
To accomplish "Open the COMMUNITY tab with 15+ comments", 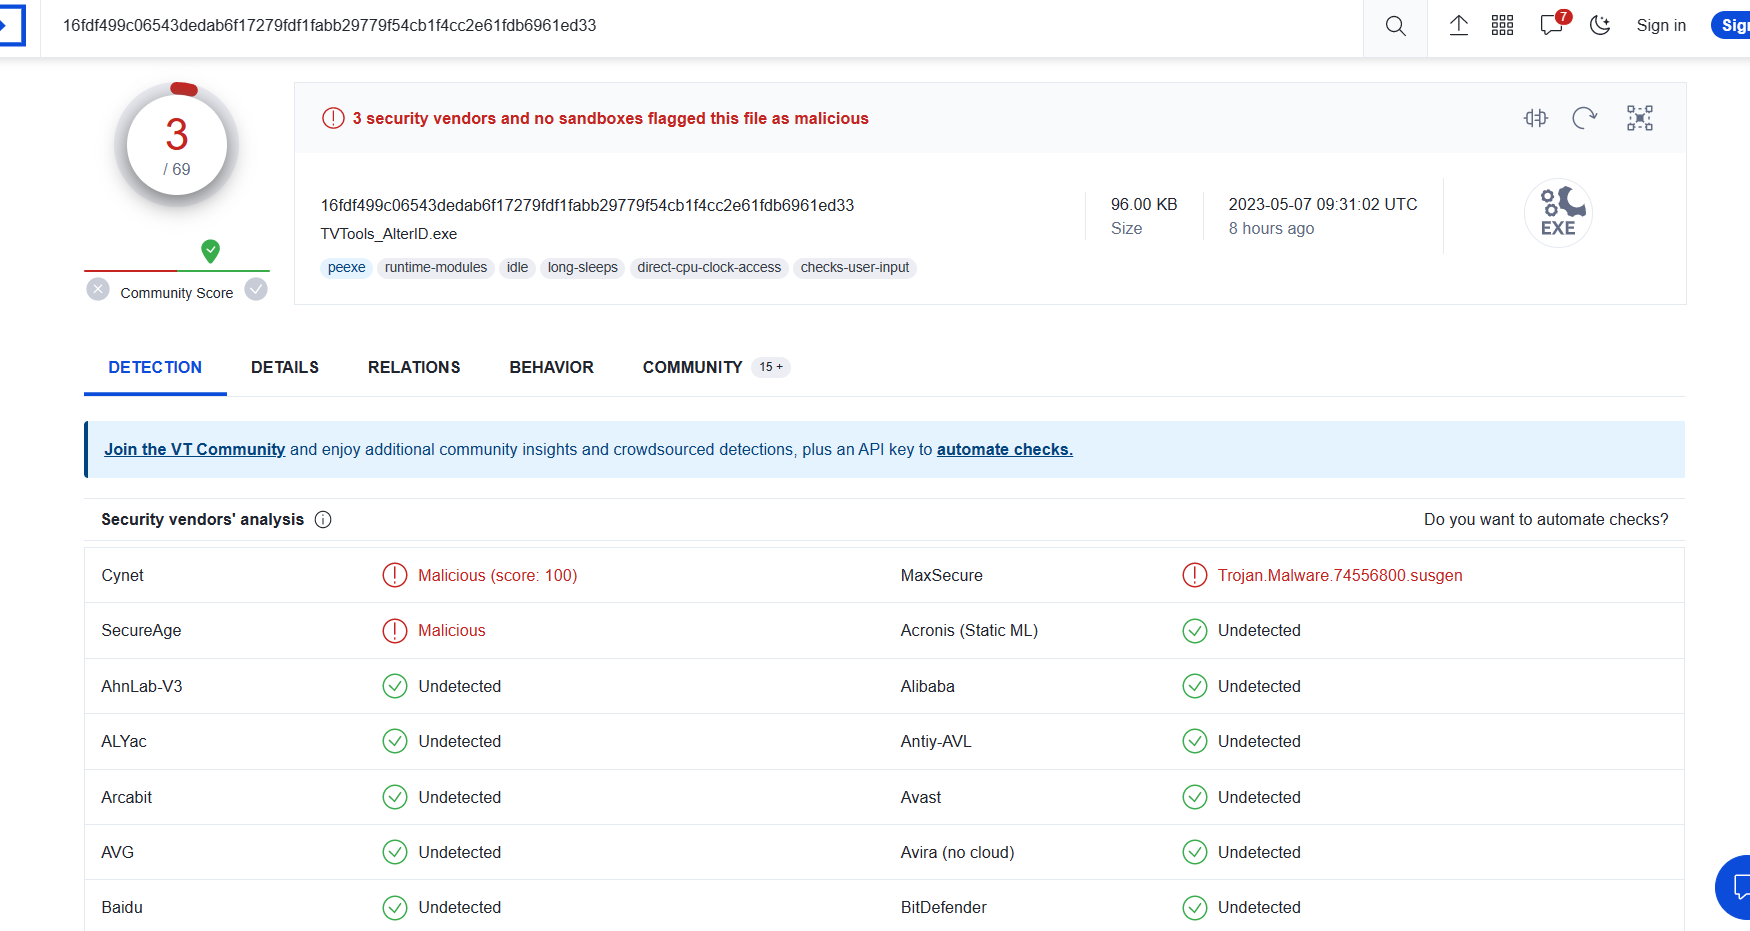I will (x=693, y=367).
